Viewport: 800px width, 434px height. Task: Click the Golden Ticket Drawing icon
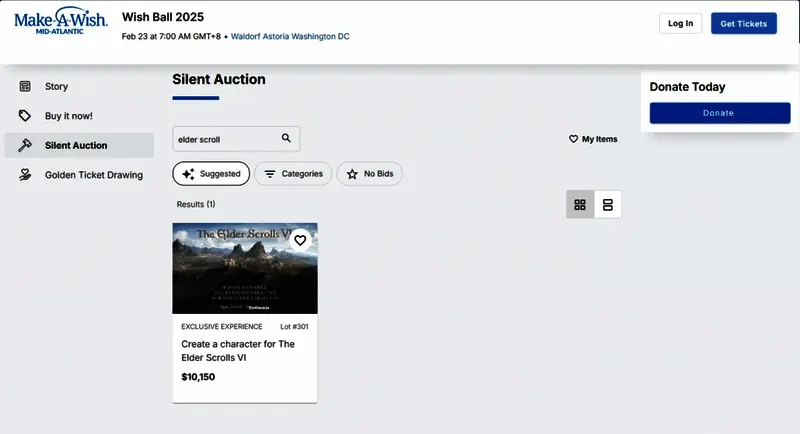click(x=25, y=175)
